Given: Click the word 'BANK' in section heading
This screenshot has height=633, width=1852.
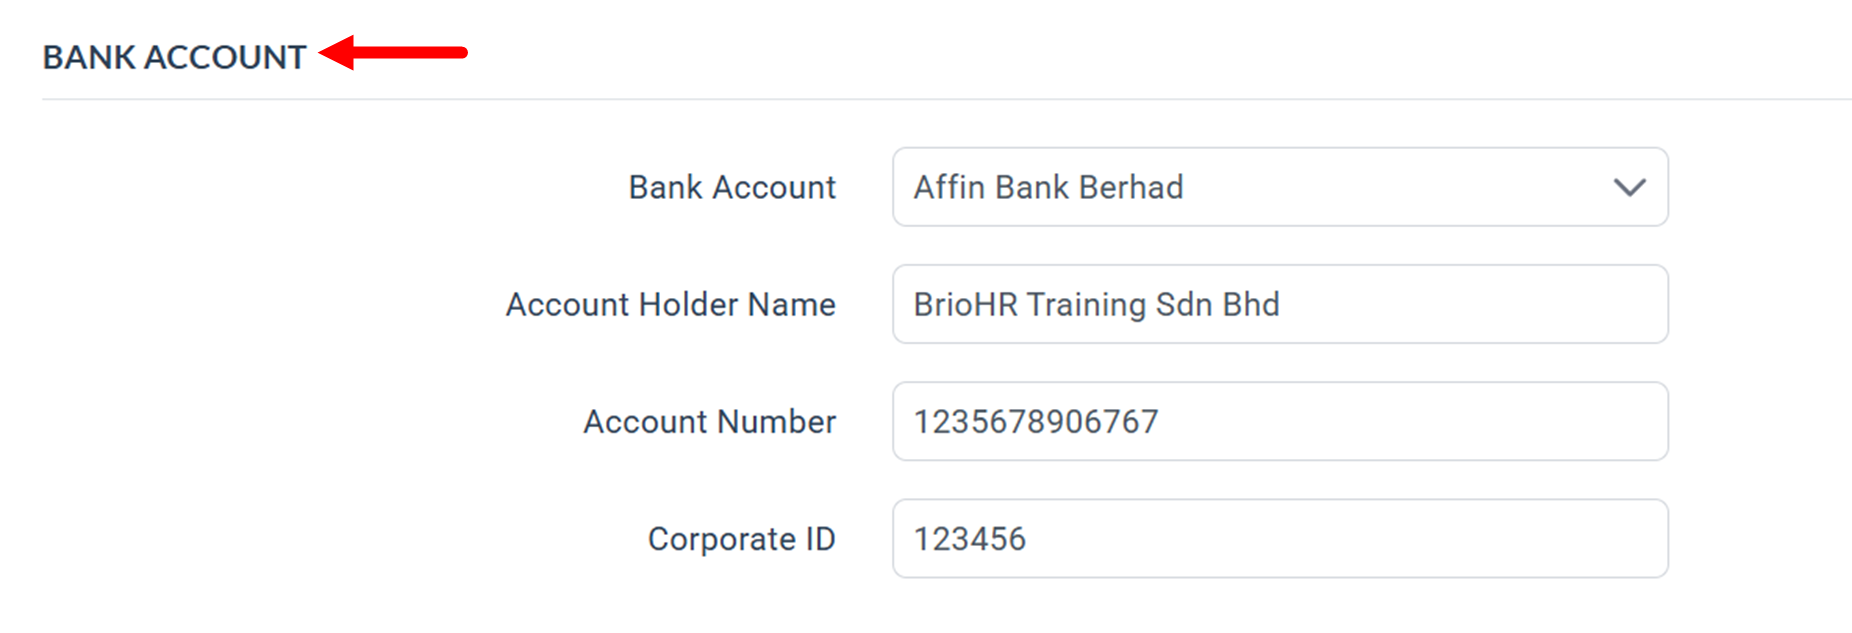Looking at the screenshot, I should [x=88, y=57].
